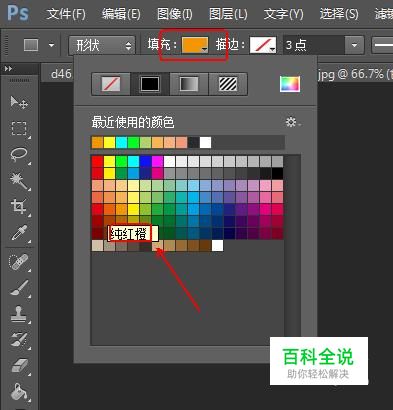393x410 pixels.
Task: Select the Eyedropper tool
Action: click(19, 233)
